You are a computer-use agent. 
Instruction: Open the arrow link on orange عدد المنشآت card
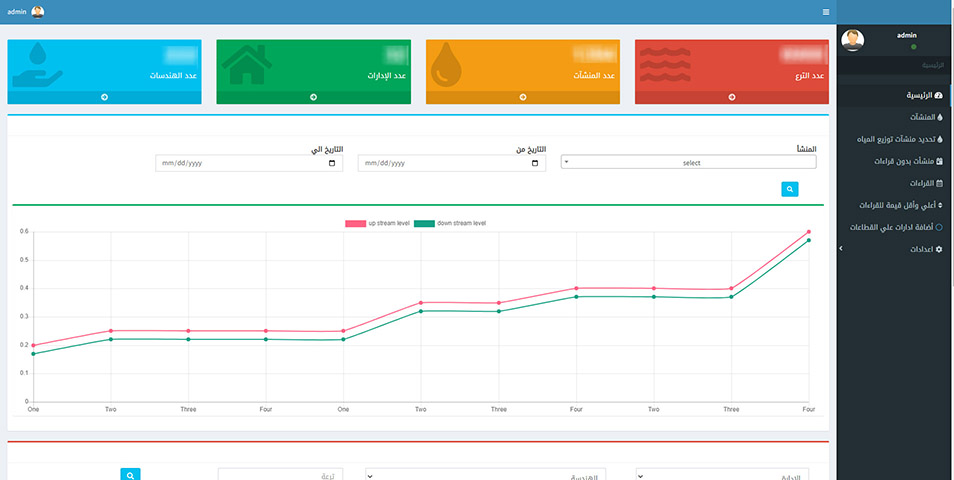coord(523,97)
